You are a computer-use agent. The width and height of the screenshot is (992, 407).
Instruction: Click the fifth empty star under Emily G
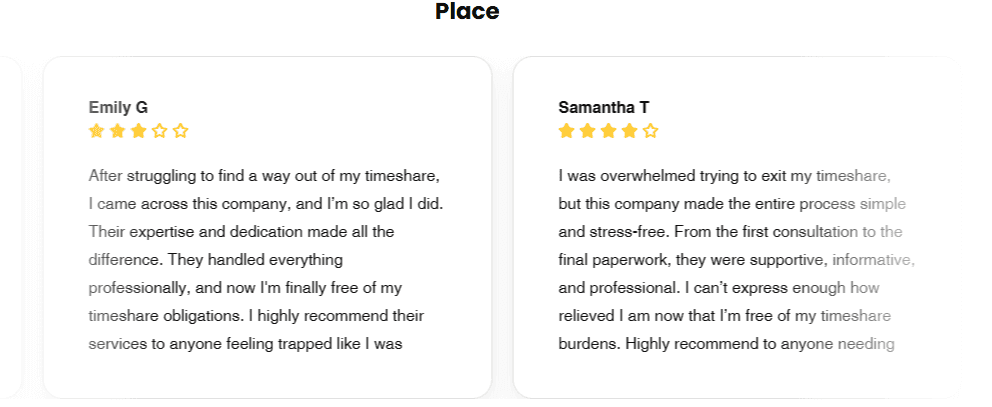pos(181,131)
